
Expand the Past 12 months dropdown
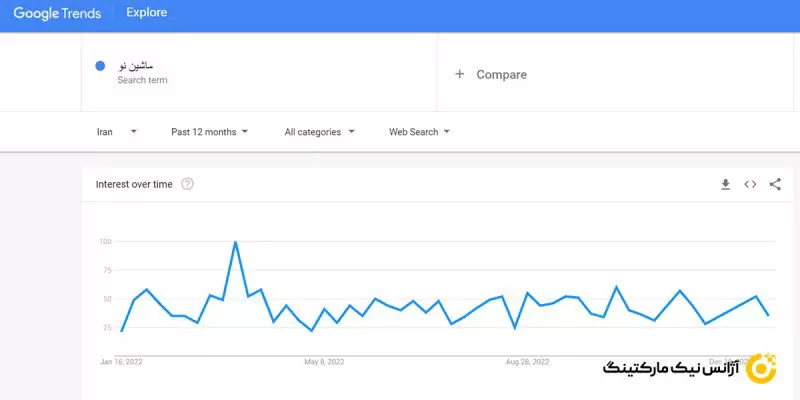pyautogui.click(x=209, y=131)
